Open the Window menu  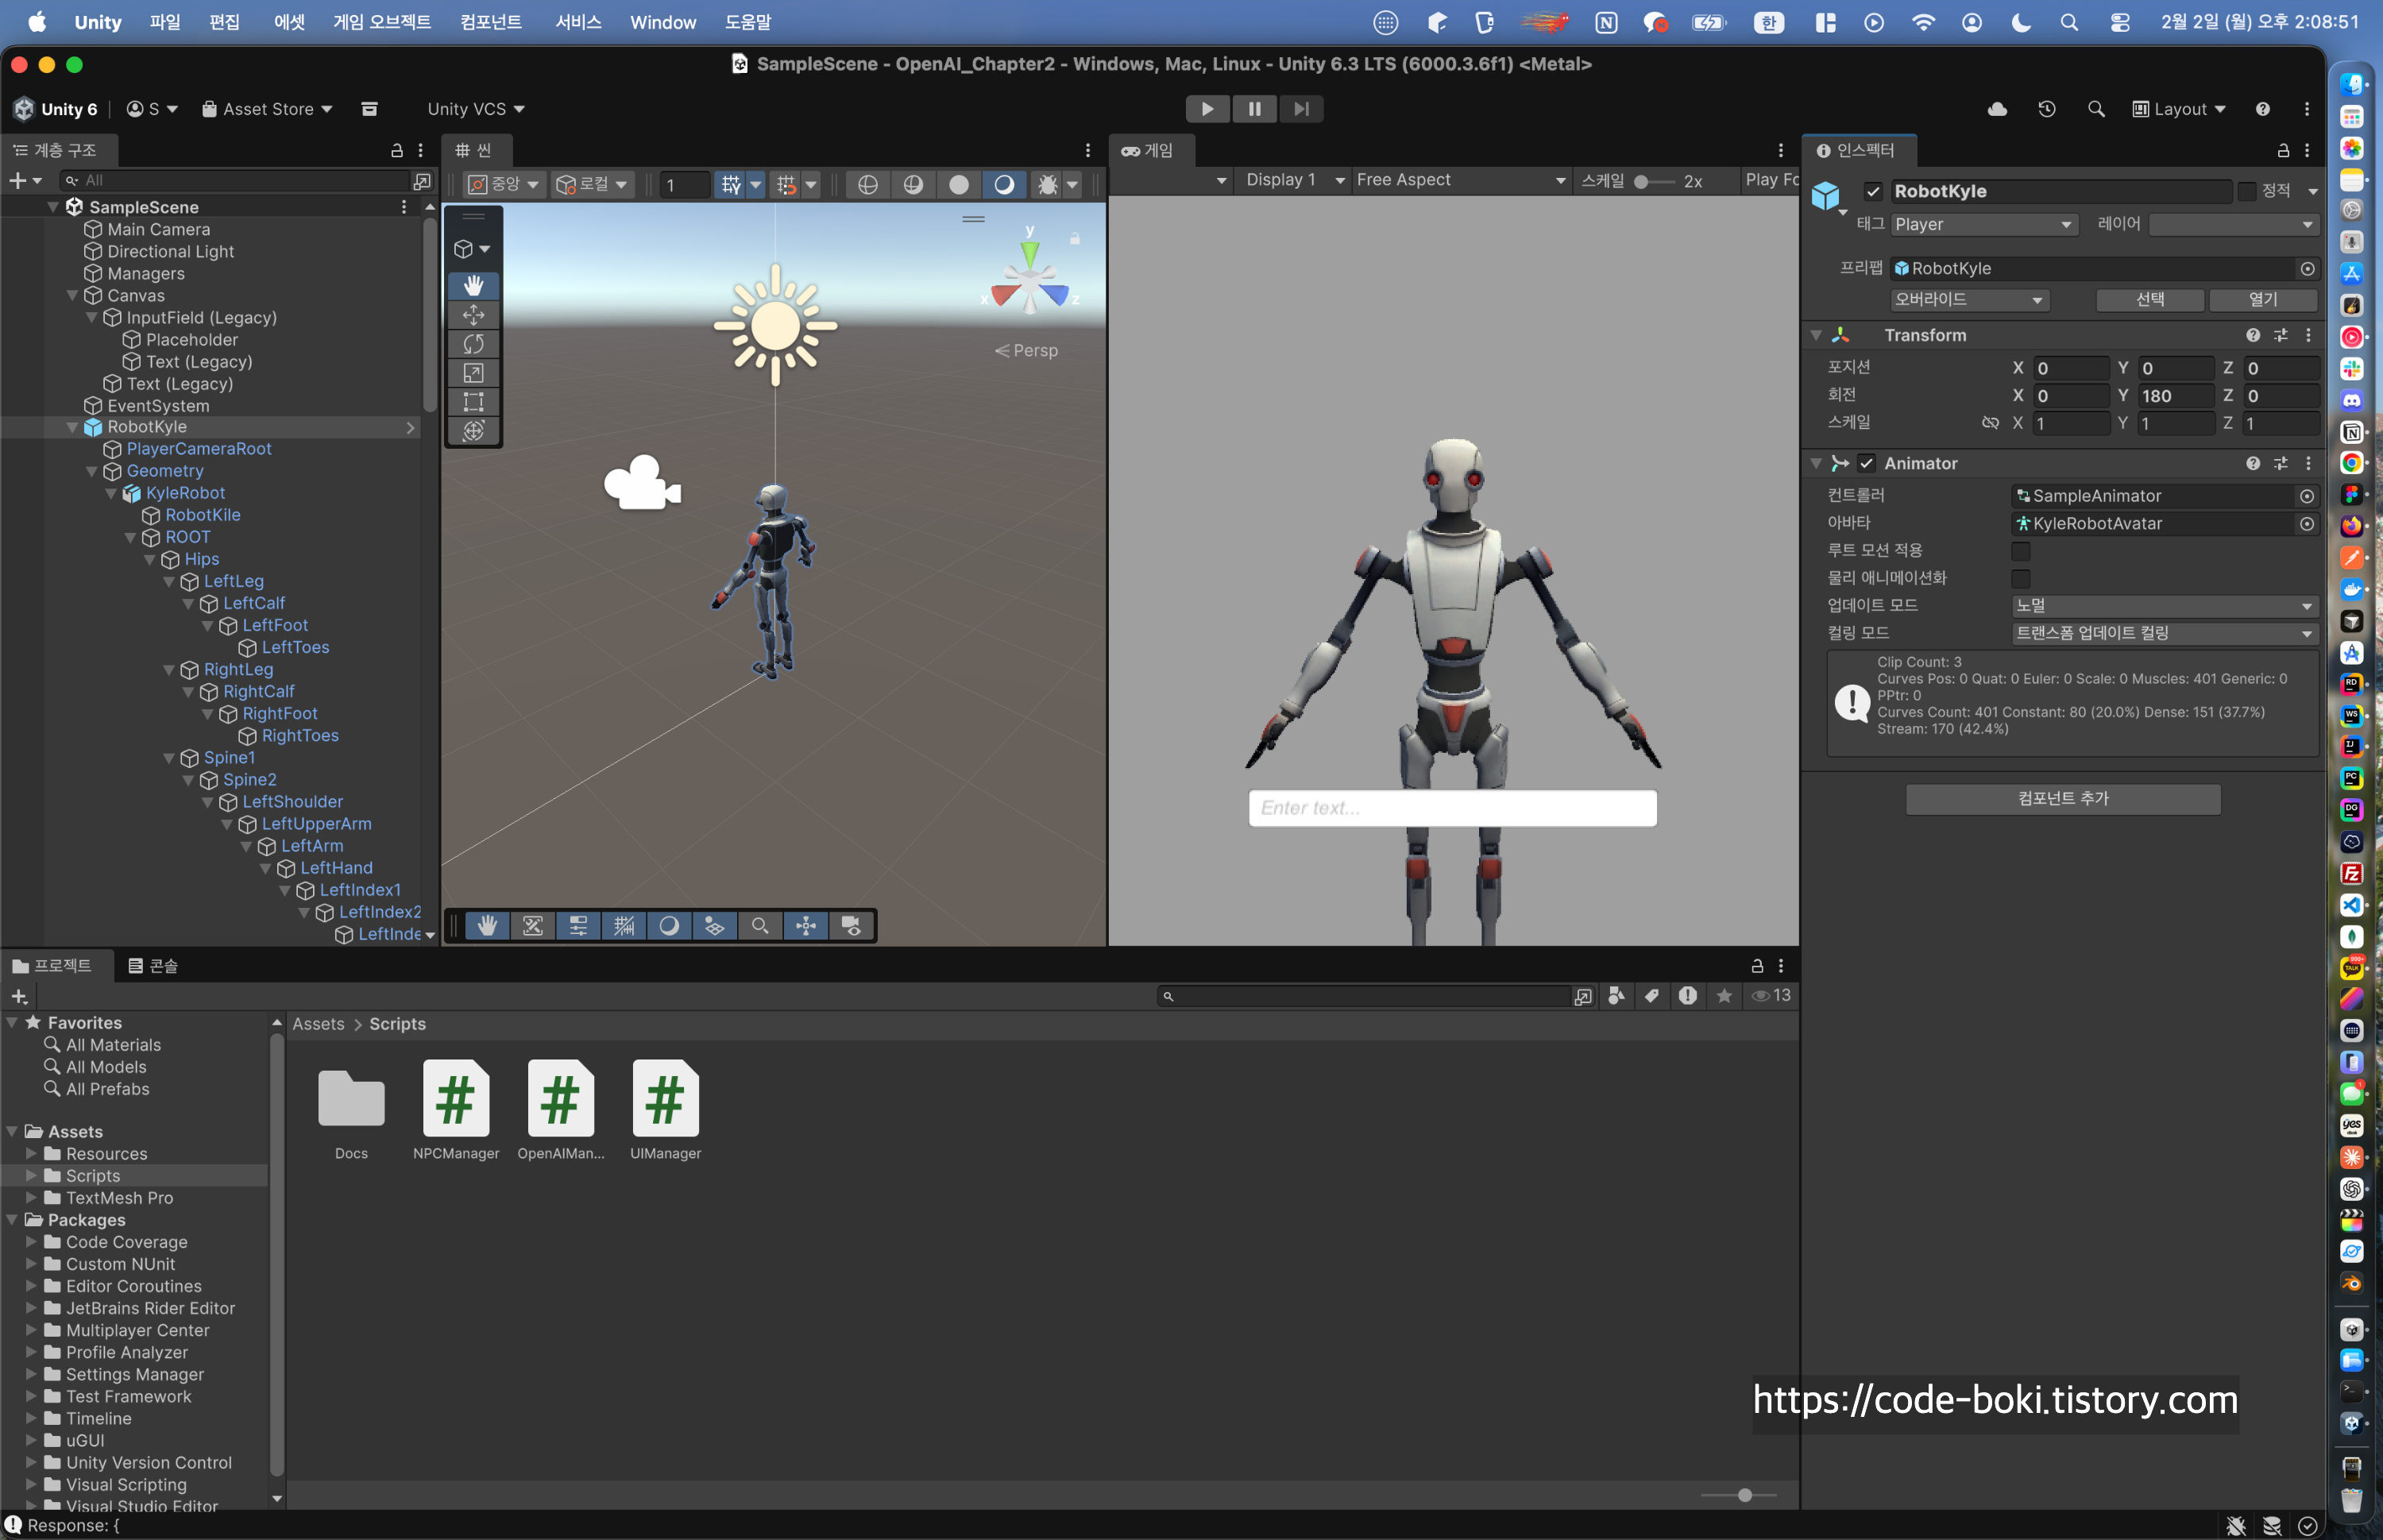(x=663, y=22)
